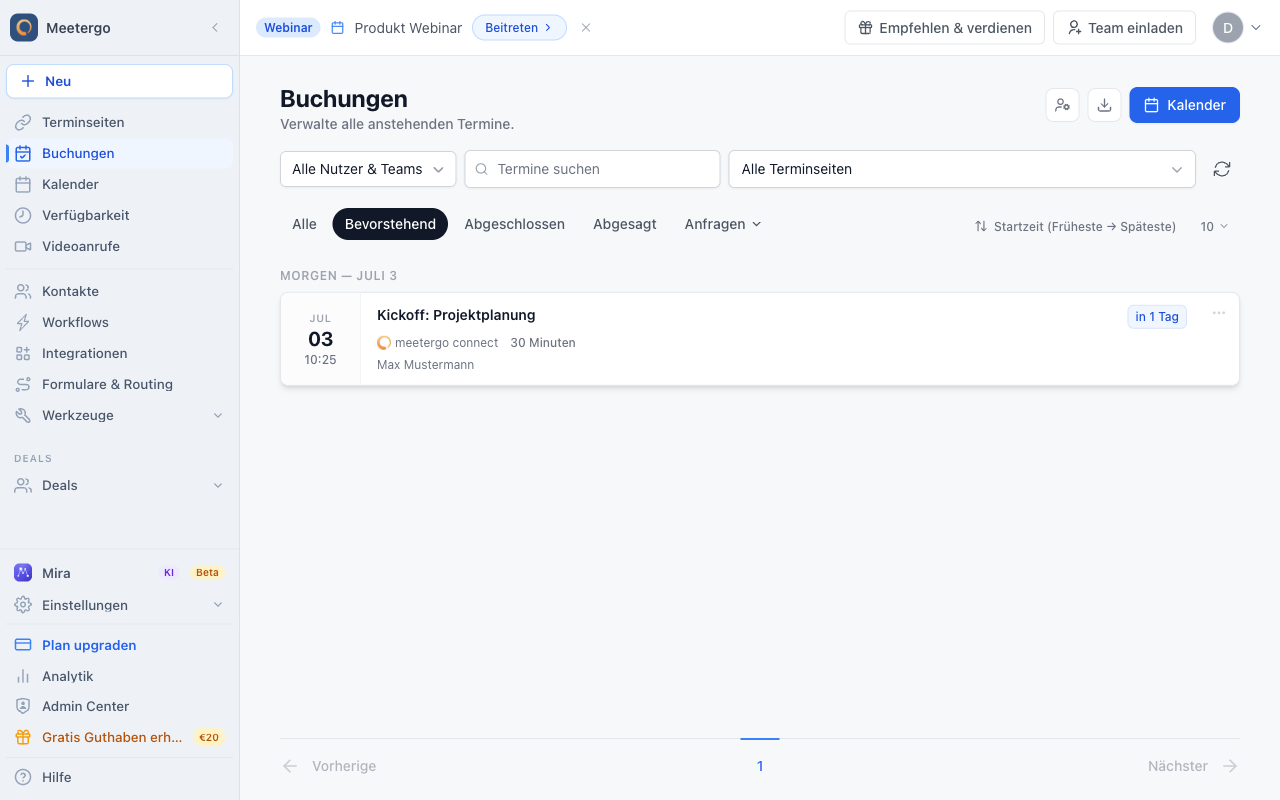Click the Jul 03 date block

[321, 339]
